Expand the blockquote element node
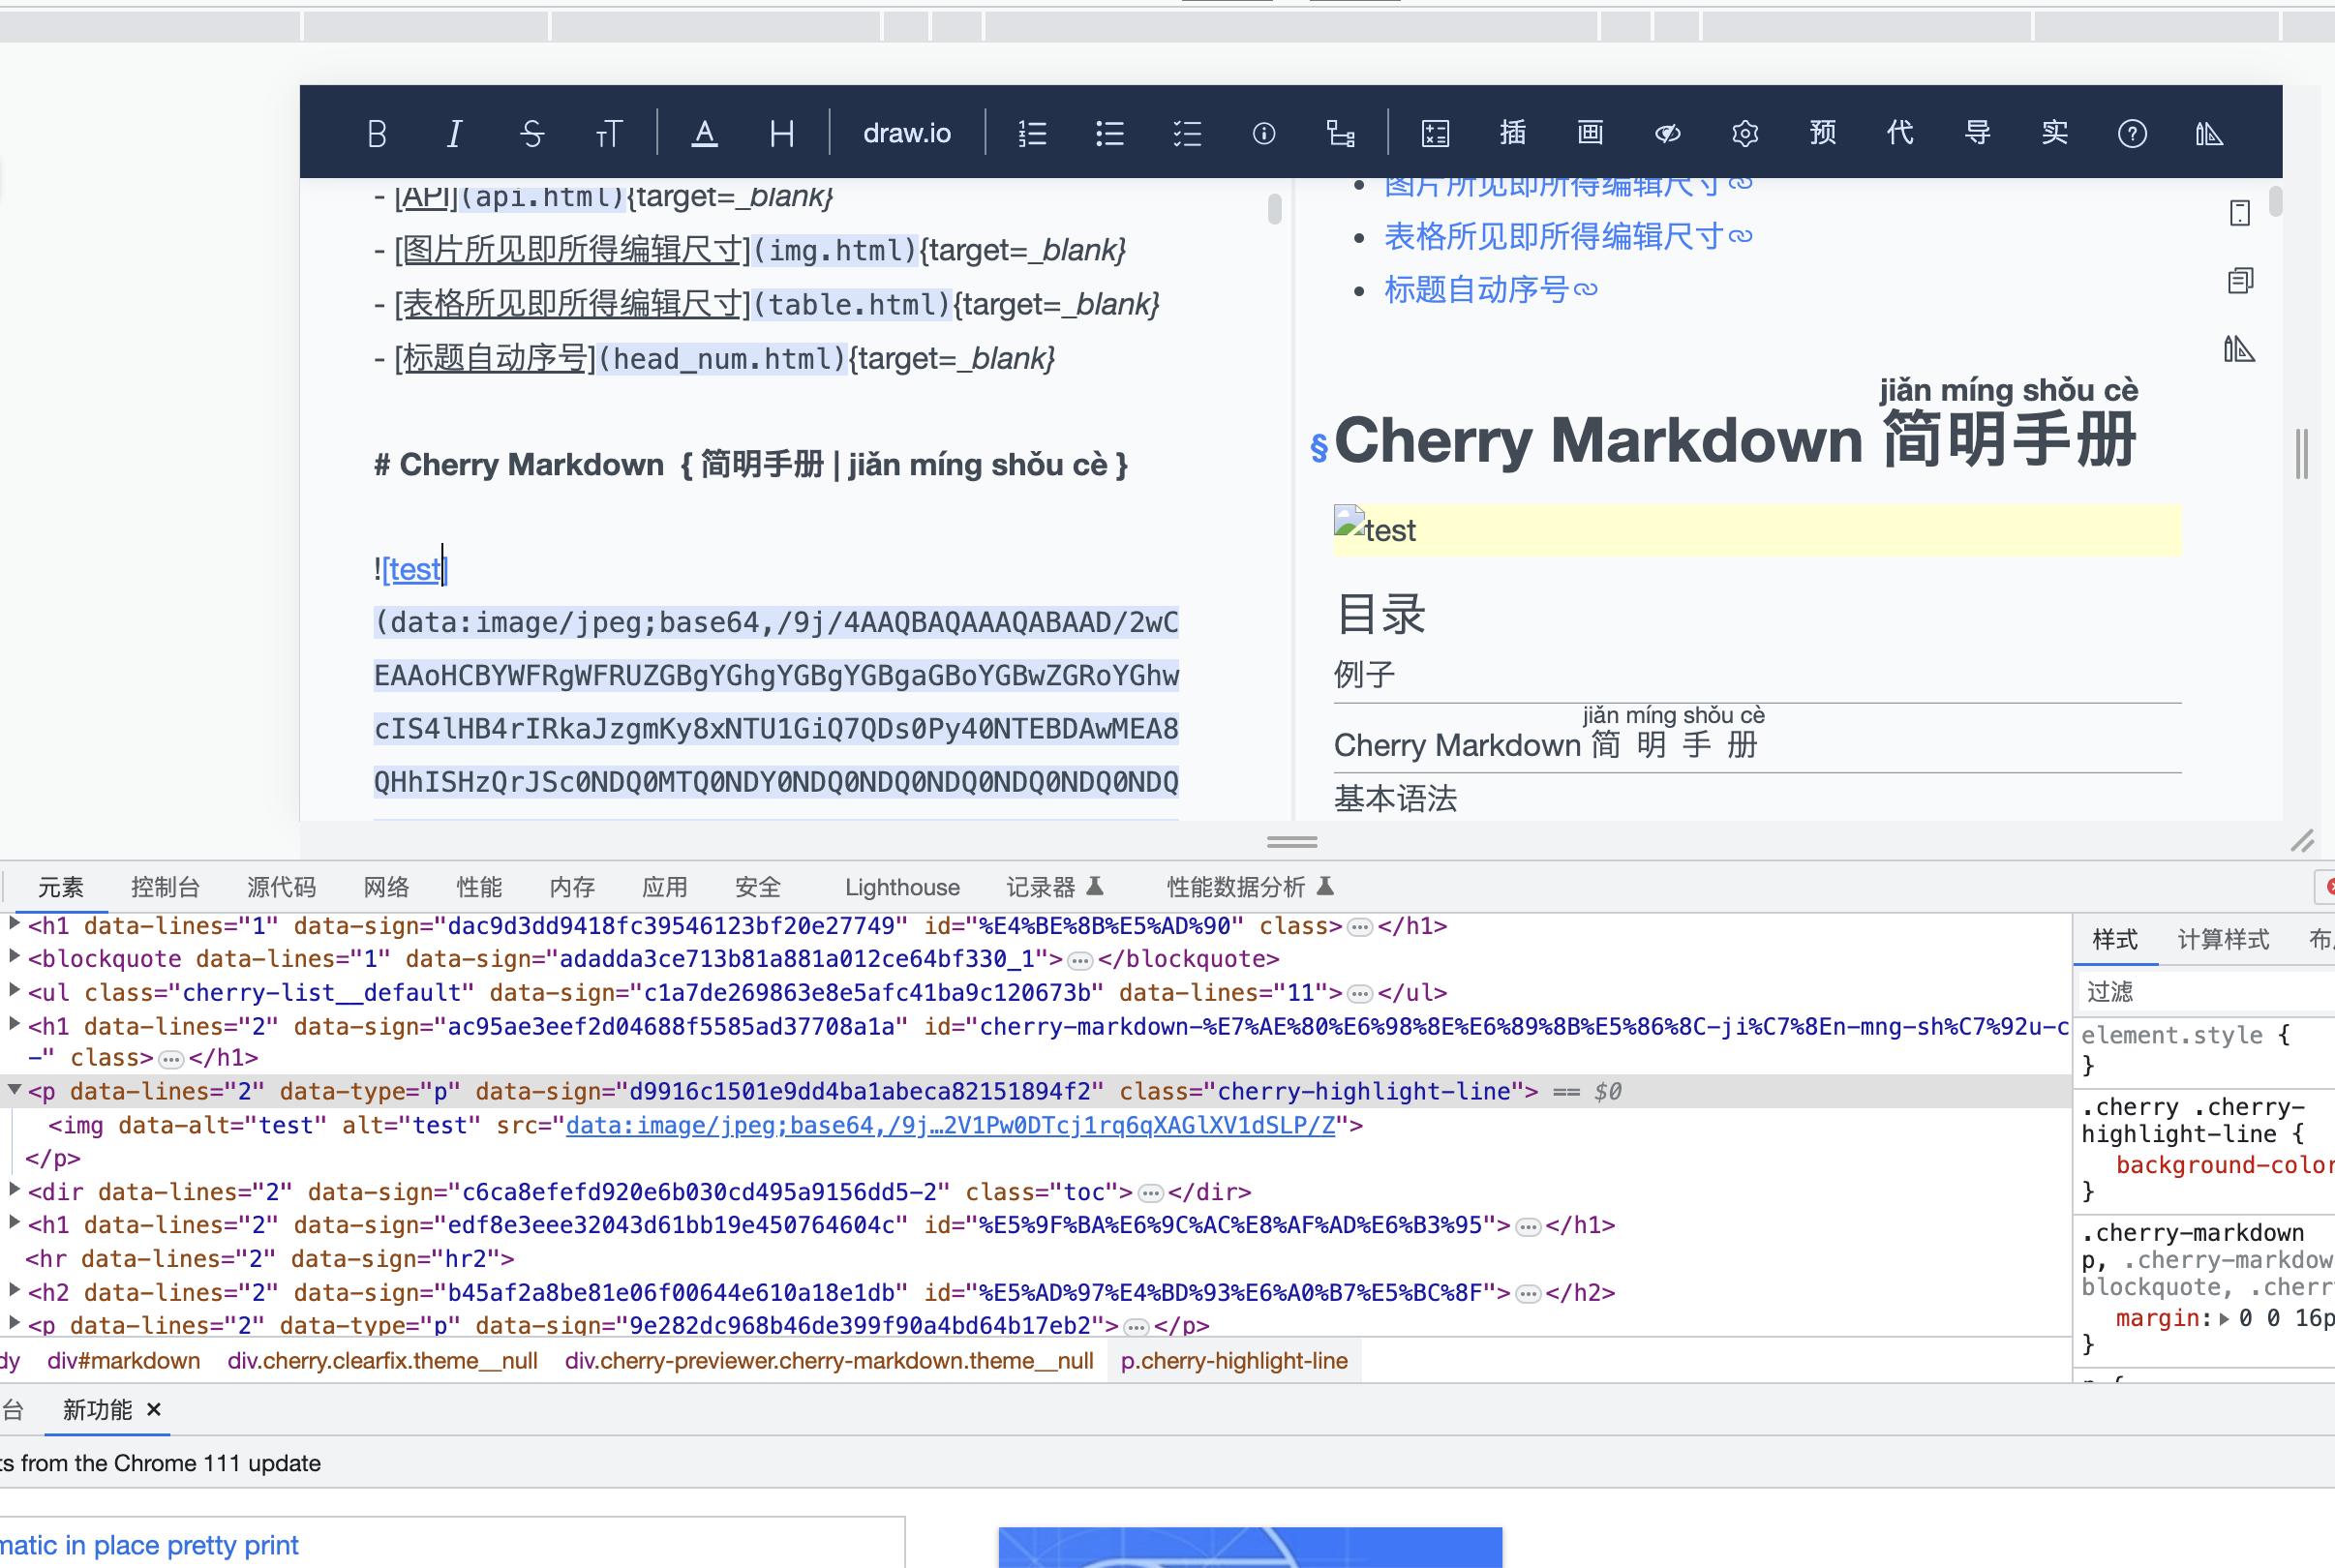 tap(15, 958)
